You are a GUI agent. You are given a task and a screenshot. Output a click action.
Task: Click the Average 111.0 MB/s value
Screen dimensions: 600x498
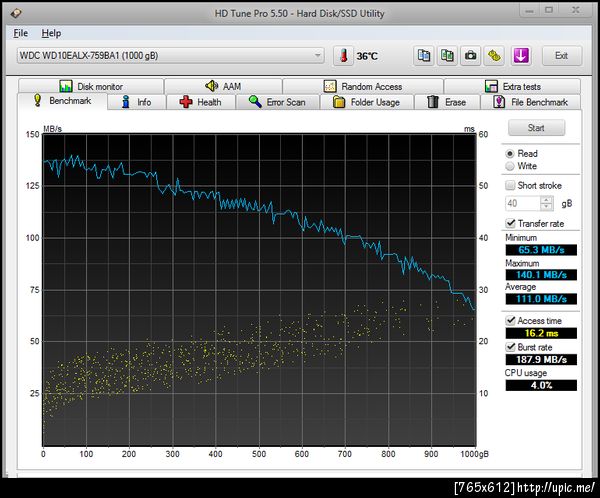pos(541,299)
